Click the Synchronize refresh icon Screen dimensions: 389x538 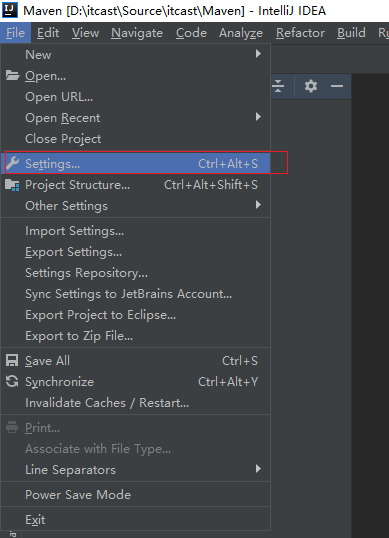pos(12,381)
